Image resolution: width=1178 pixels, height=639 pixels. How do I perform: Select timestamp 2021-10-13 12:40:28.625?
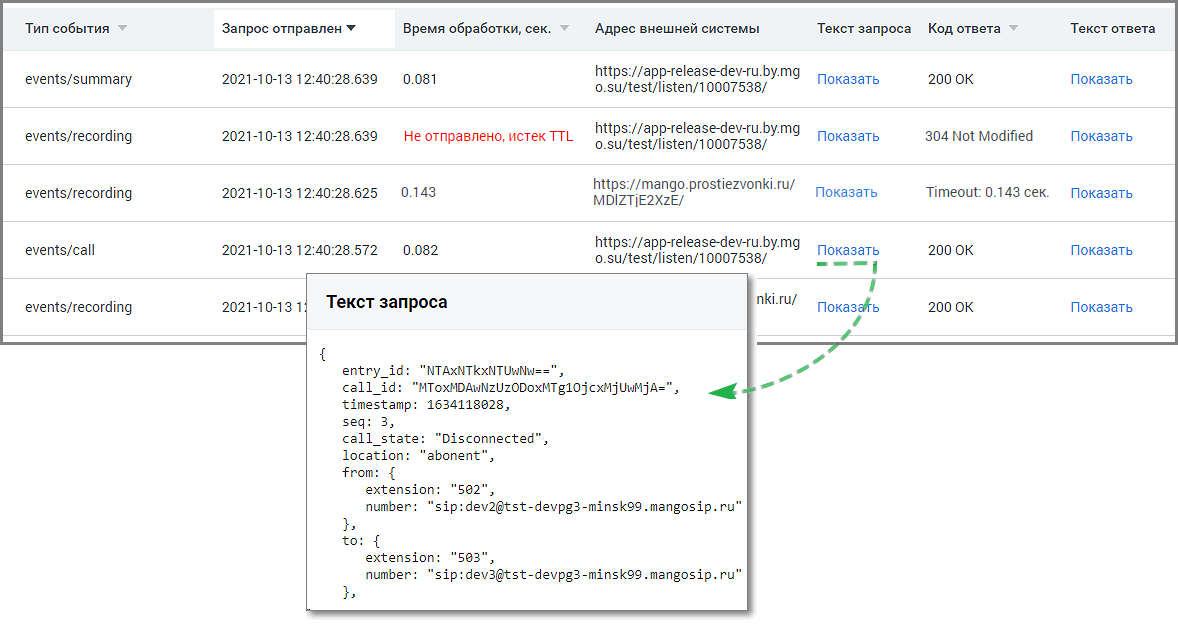[x=300, y=193]
